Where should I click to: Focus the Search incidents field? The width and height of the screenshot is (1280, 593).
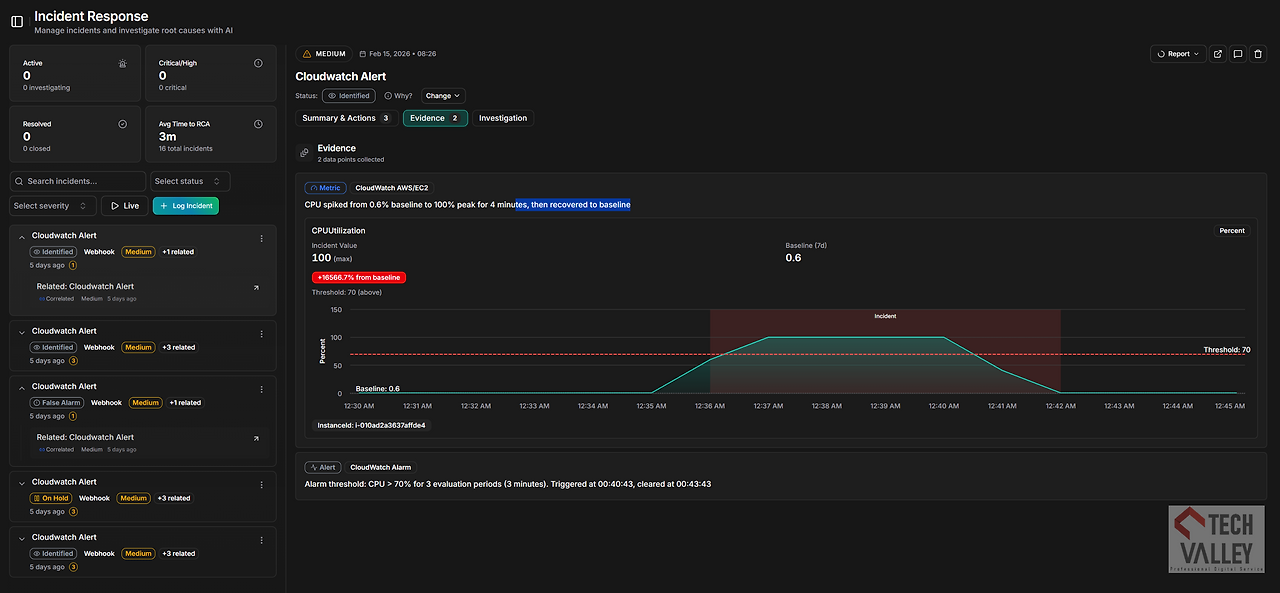point(78,181)
